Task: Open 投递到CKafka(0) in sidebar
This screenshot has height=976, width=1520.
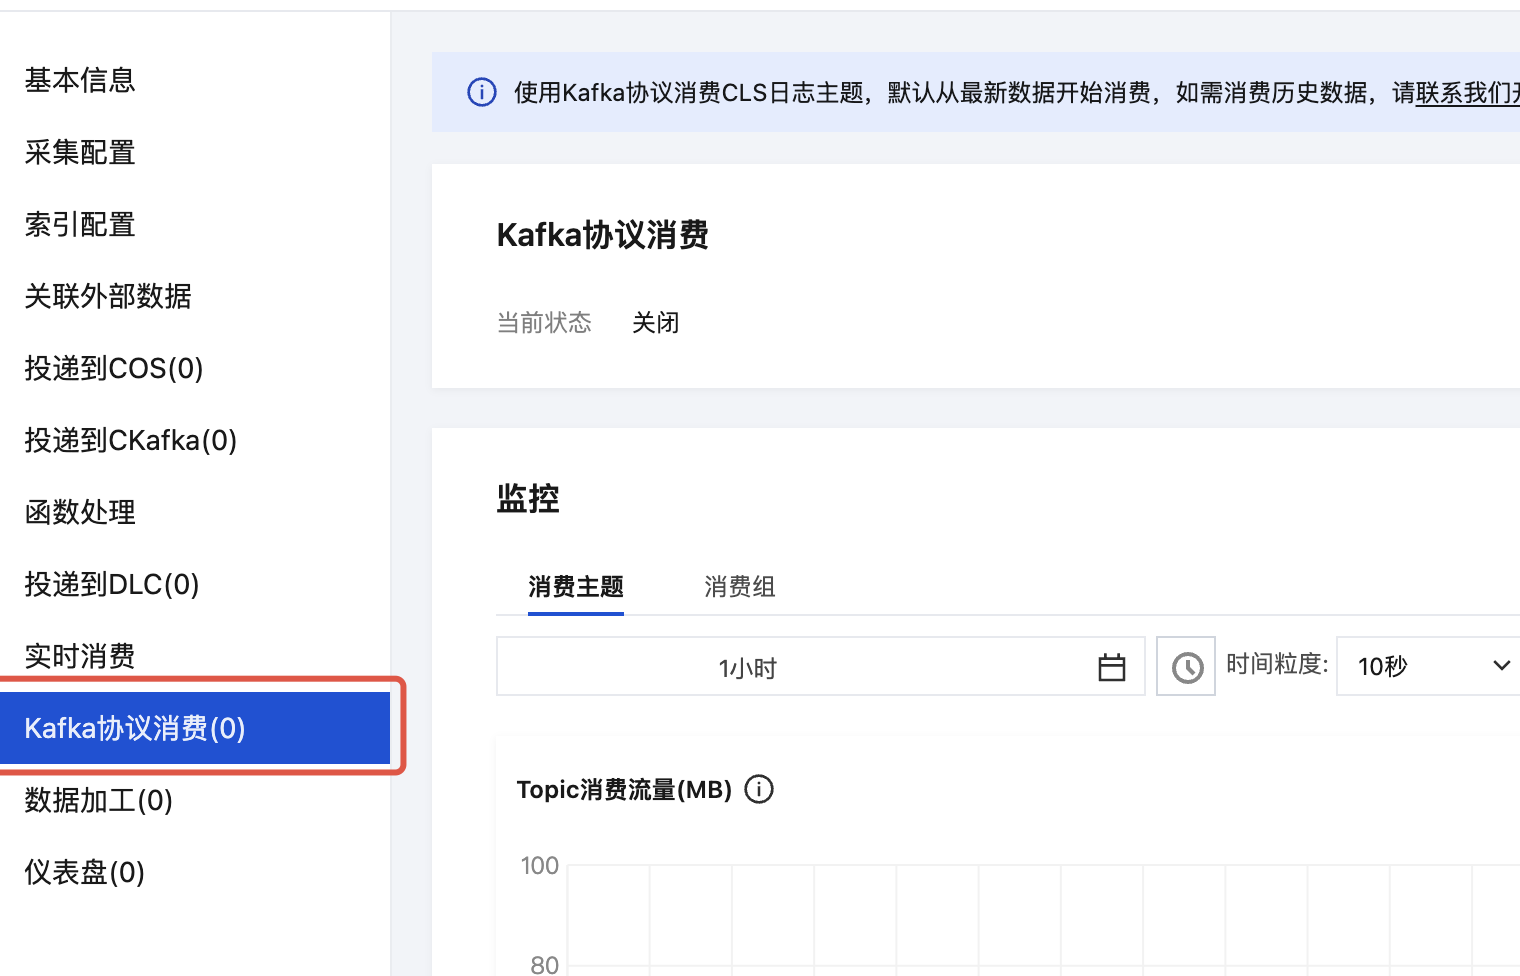Action: pyautogui.click(x=131, y=440)
